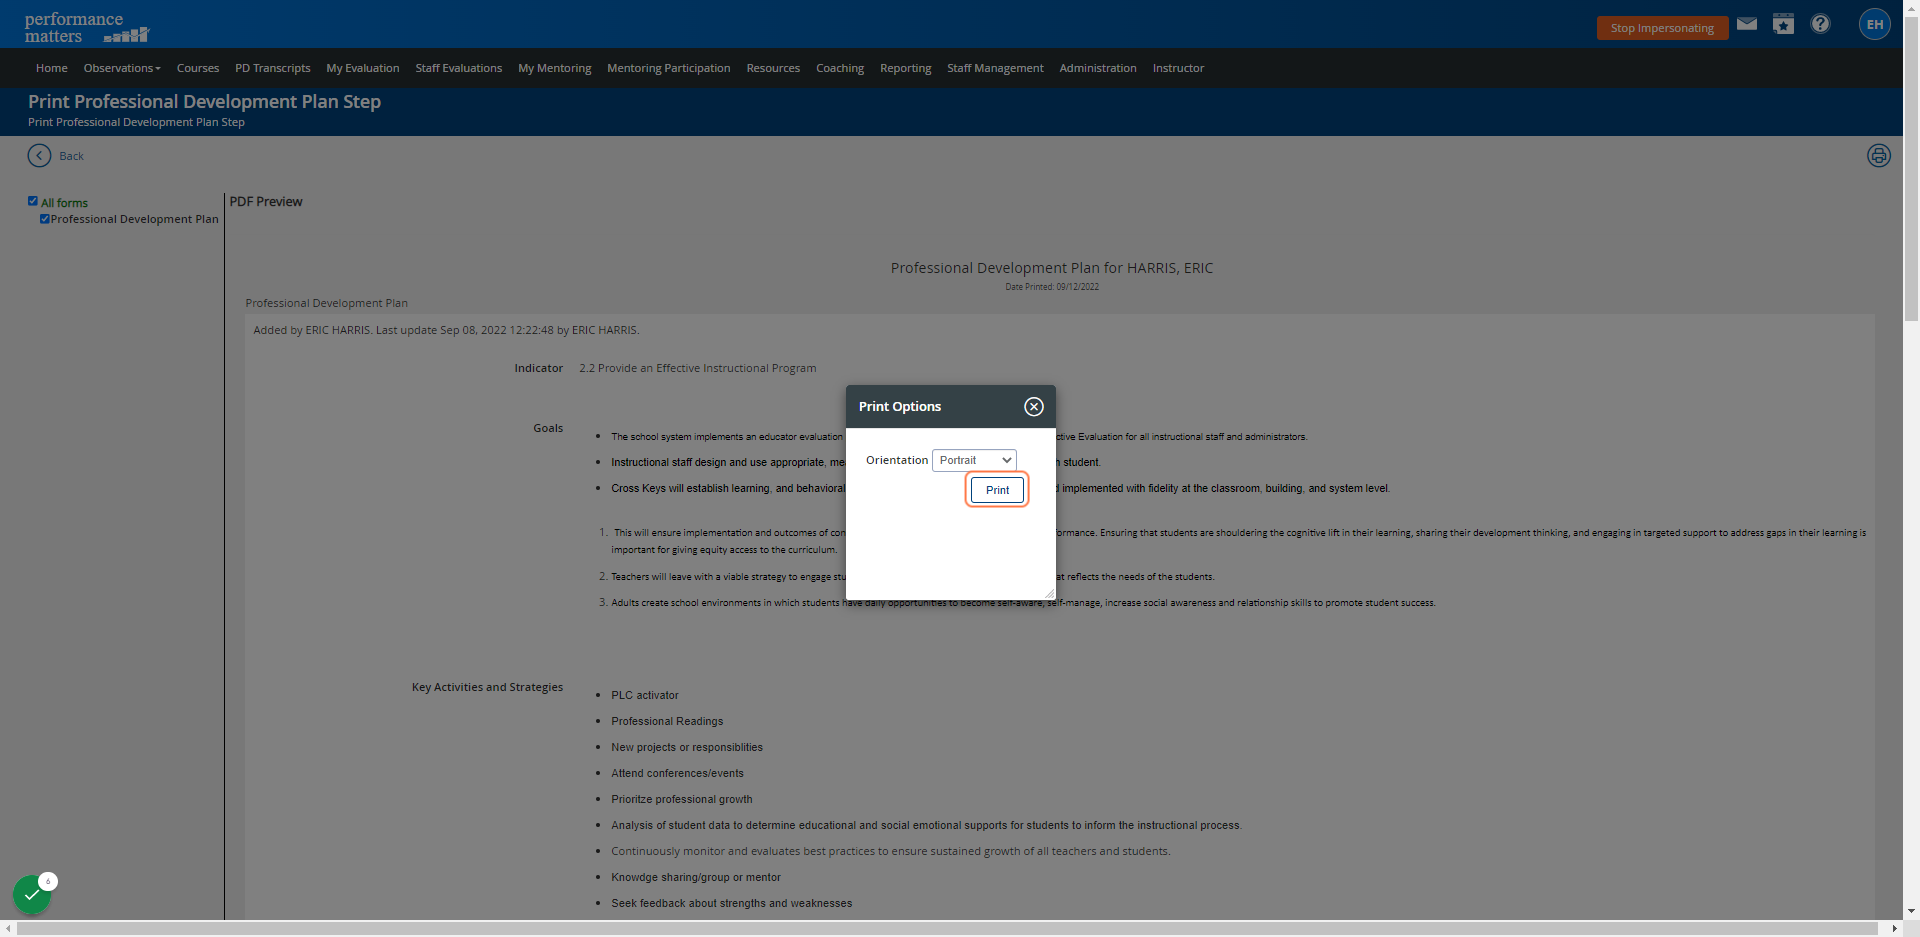Open My Mentoring menu item
The image size is (1920, 937).
click(555, 68)
